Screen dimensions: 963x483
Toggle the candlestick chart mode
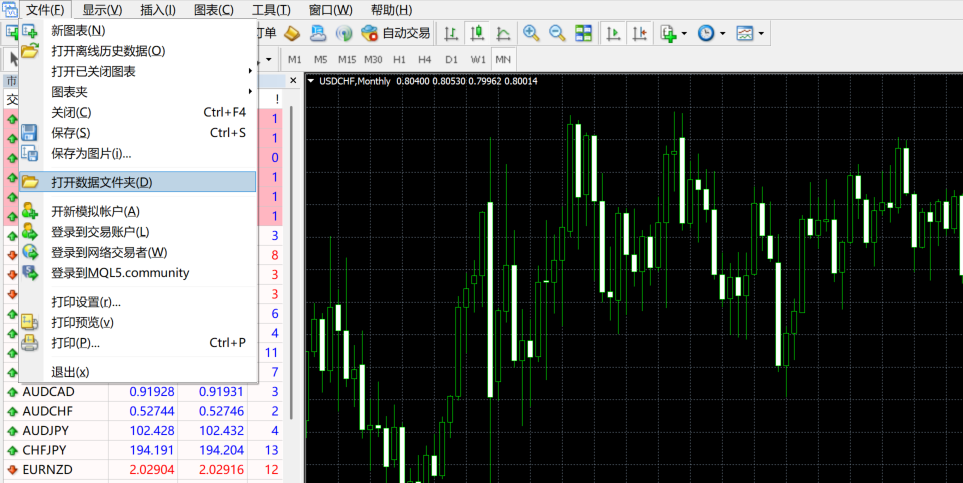pyautogui.click(x=477, y=33)
